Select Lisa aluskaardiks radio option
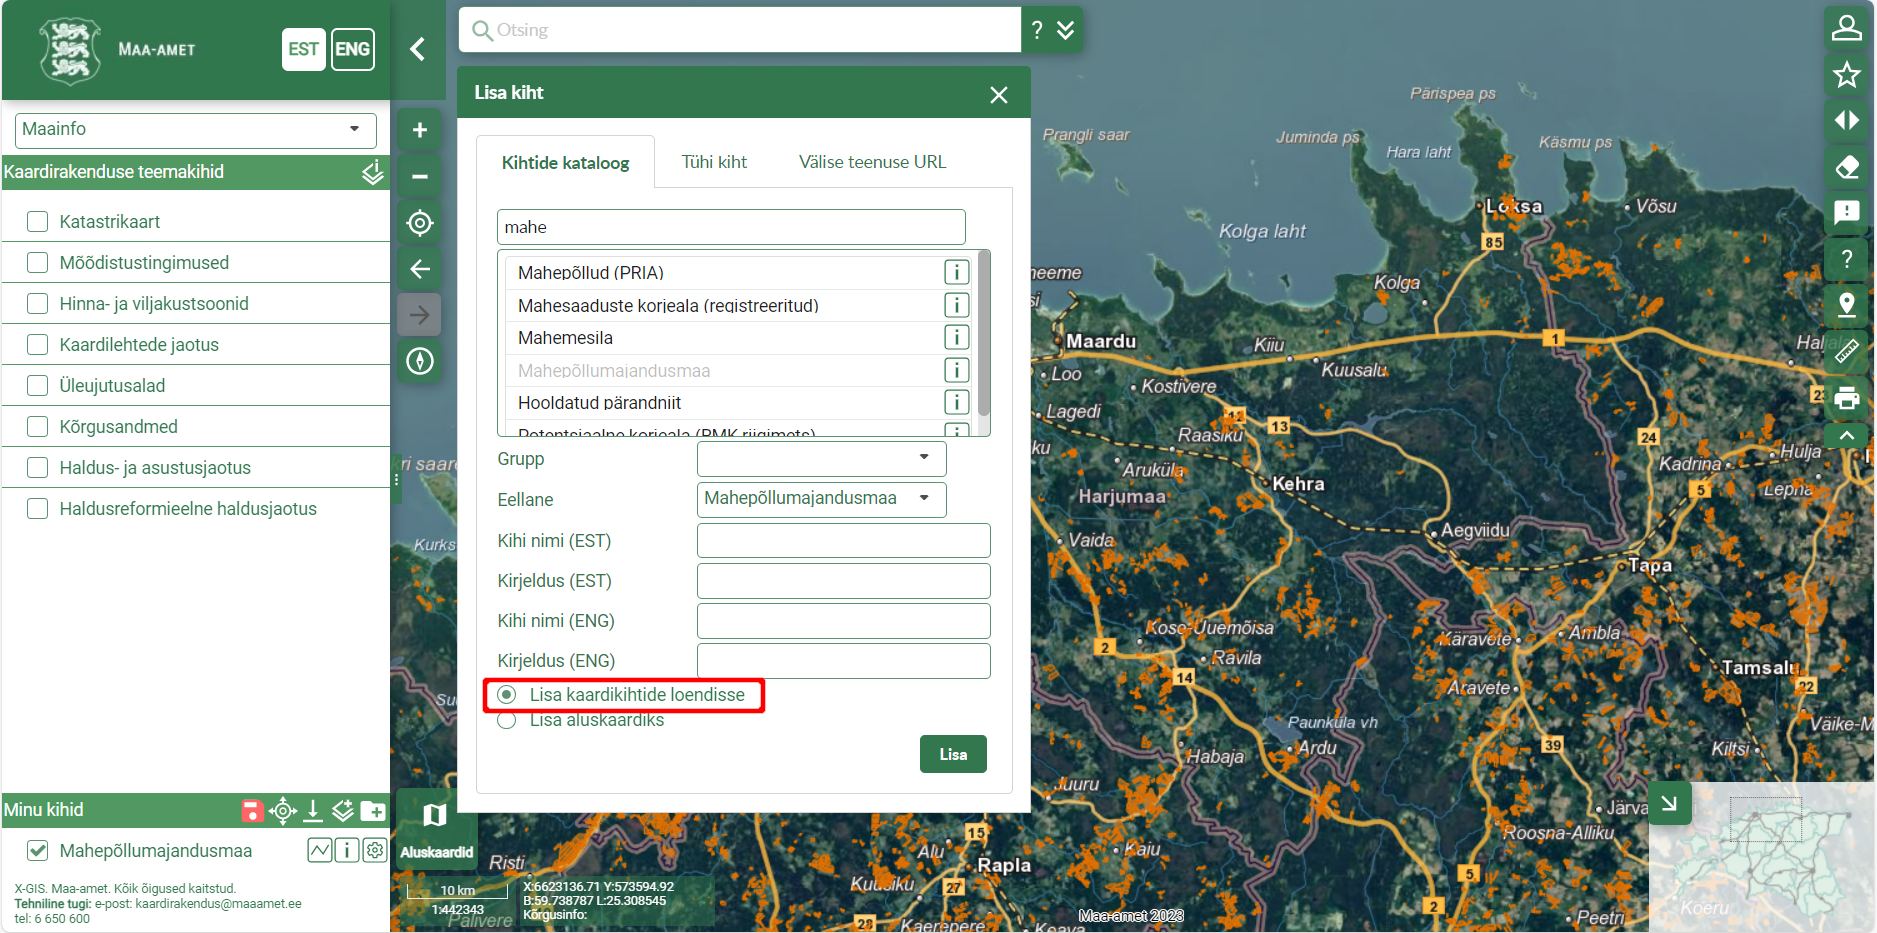The height and width of the screenshot is (933, 1877). (x=507, y=720)
